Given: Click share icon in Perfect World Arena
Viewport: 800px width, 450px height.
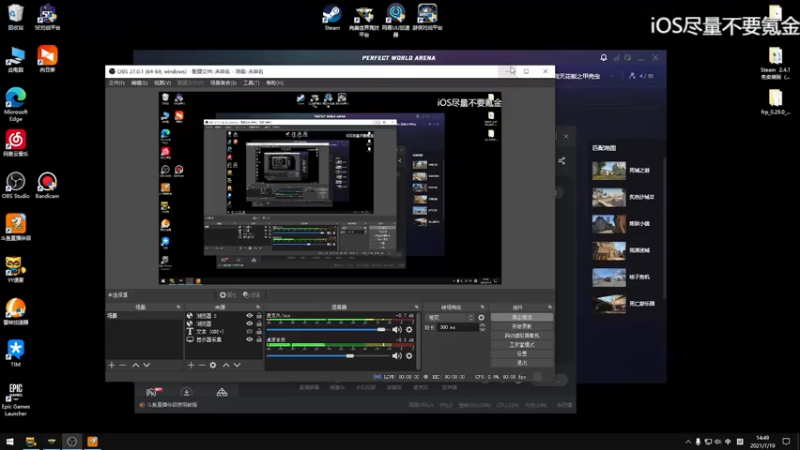Looking at the screenshot, I should [x=562, y=161].
